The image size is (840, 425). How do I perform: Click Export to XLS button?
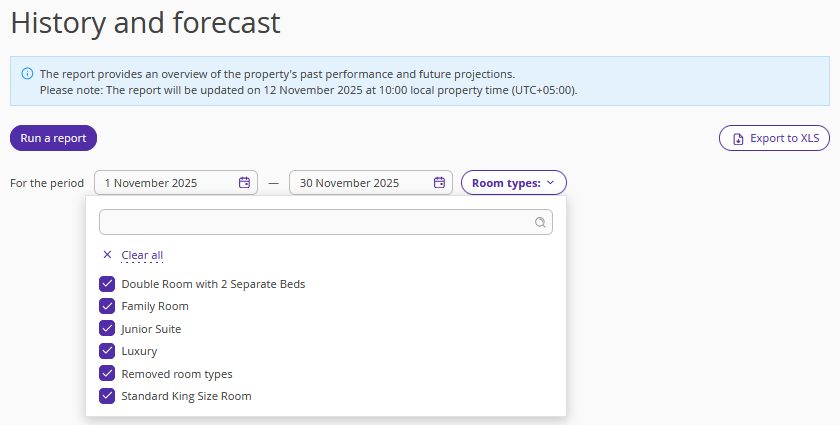(x=774, y=139)
